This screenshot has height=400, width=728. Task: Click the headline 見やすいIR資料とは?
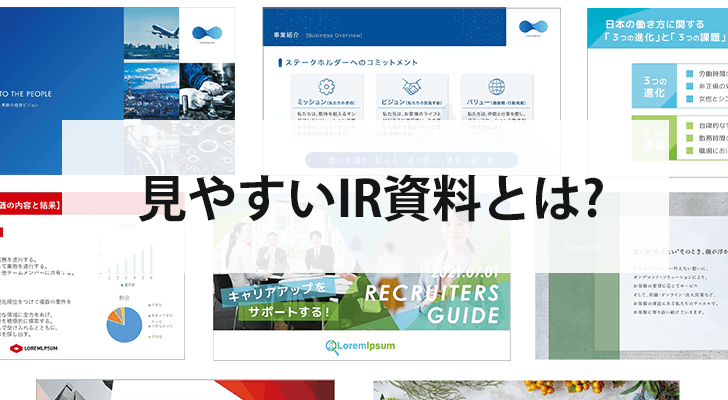[370, 200]
